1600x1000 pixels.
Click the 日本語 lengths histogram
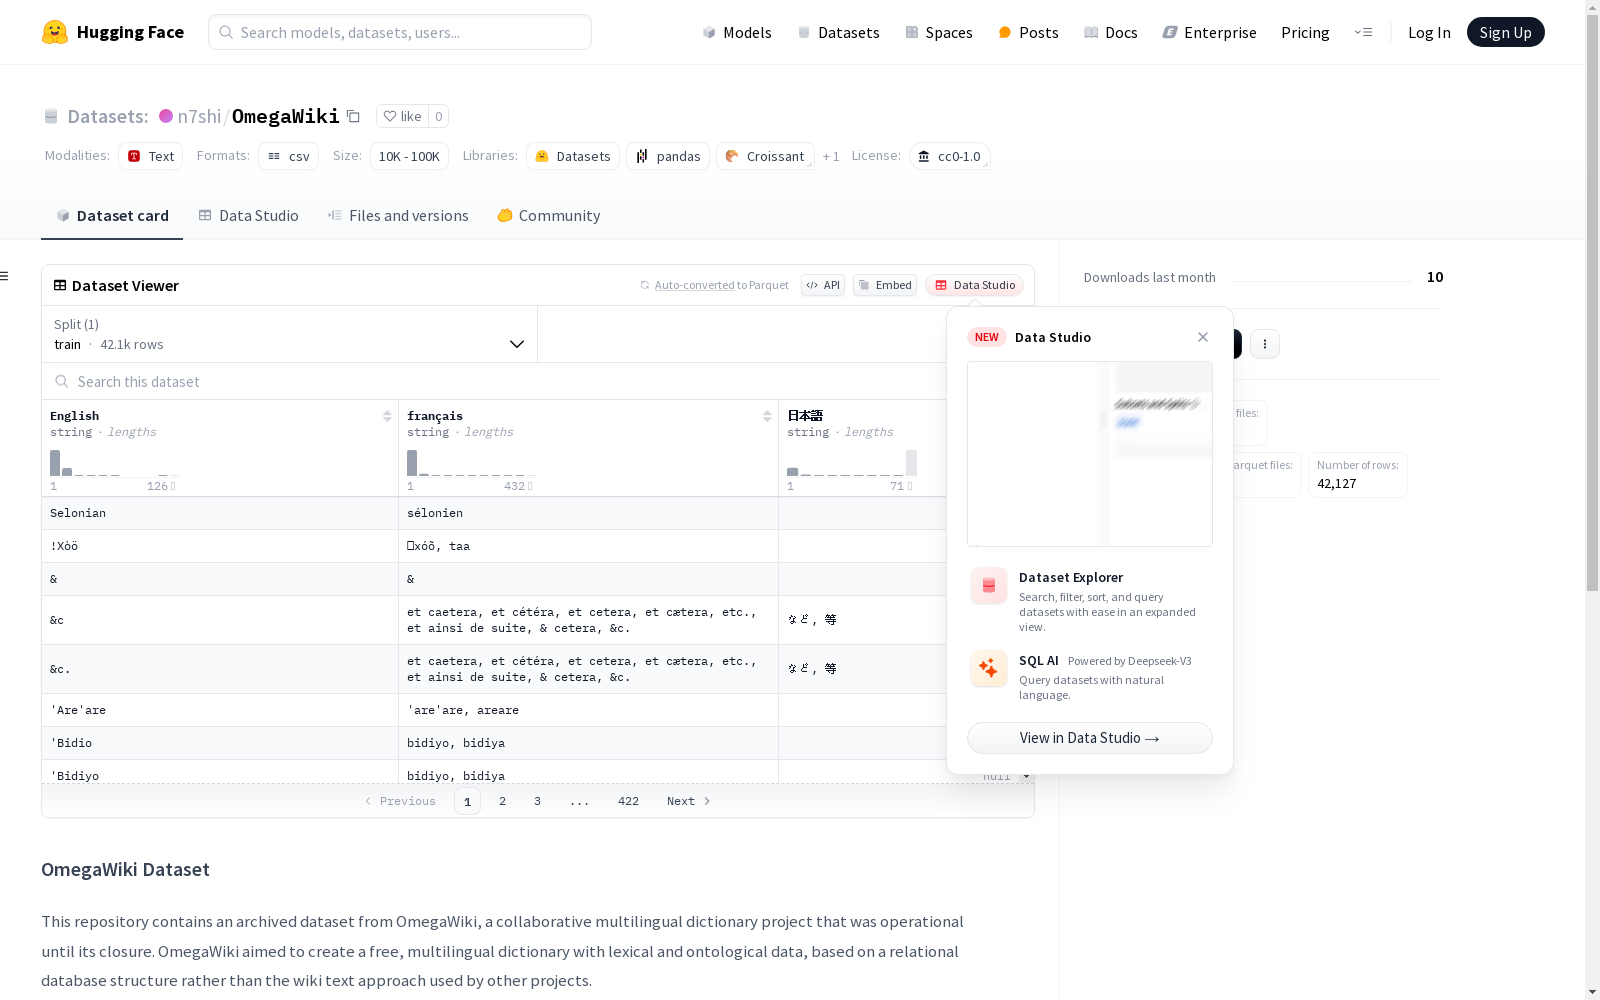point(852,463)
